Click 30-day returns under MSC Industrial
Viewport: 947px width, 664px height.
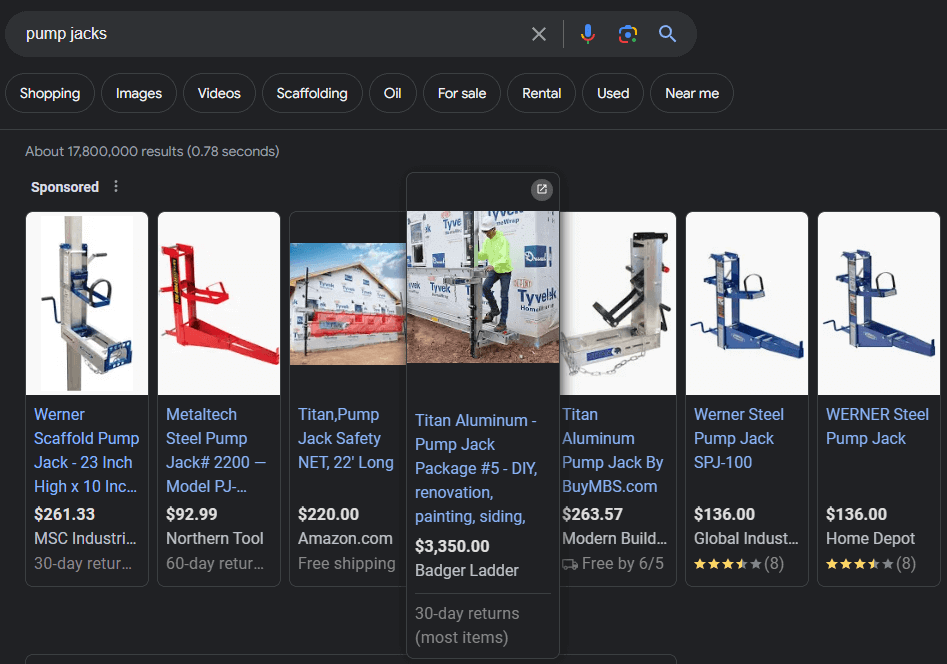pyautogui.click(x=83, y=564)
